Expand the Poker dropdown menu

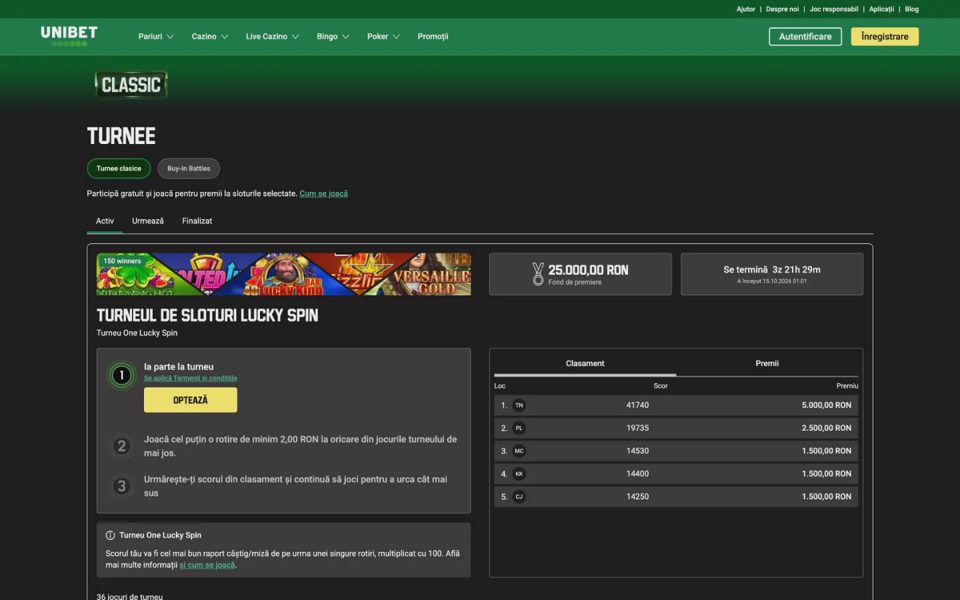pos(383,37)
